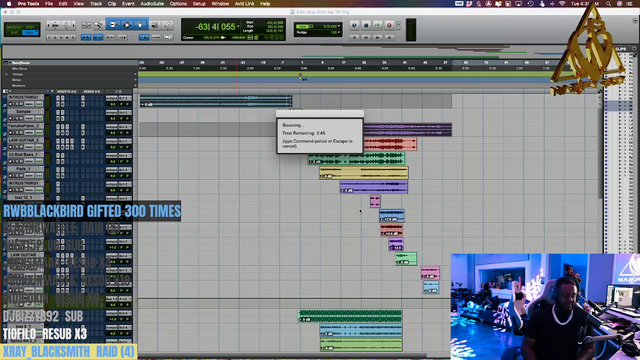Click the Go to End transport button

389,37
